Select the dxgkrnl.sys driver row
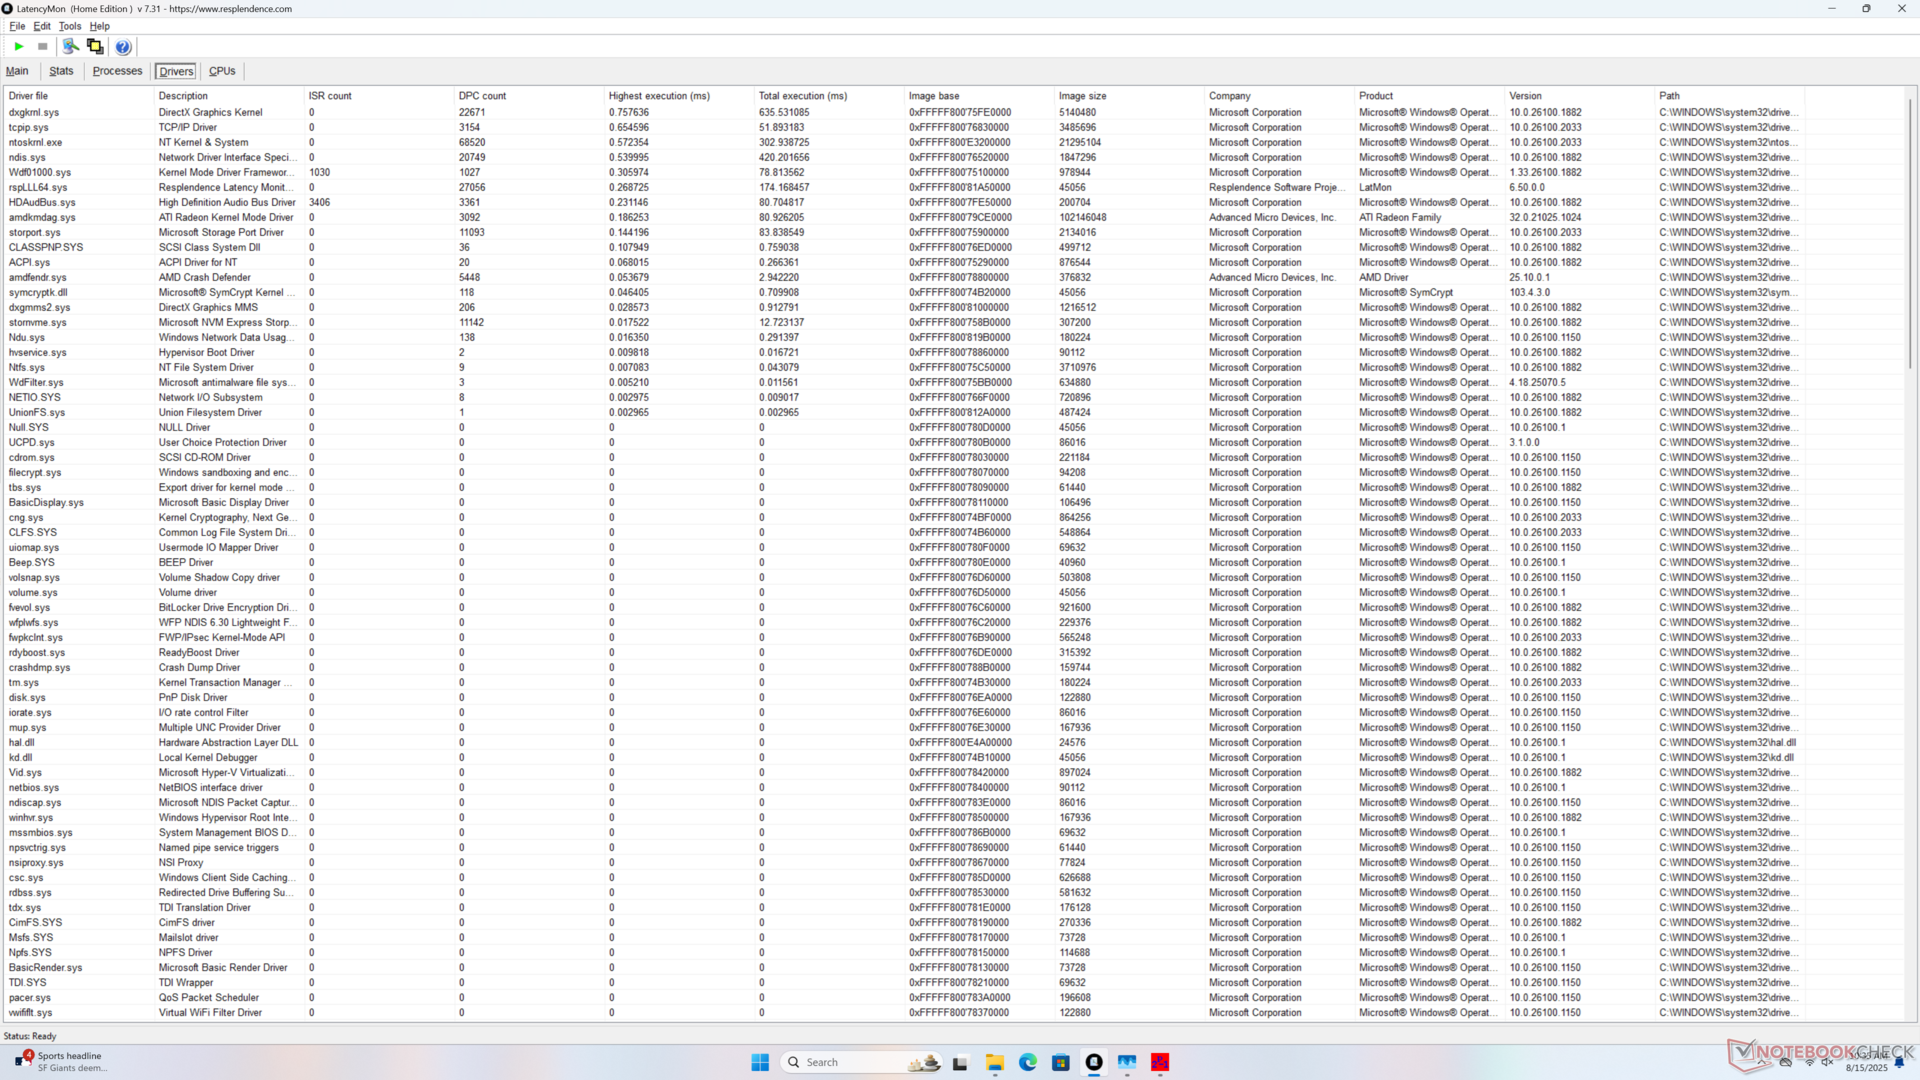 [x=905, y=112]
